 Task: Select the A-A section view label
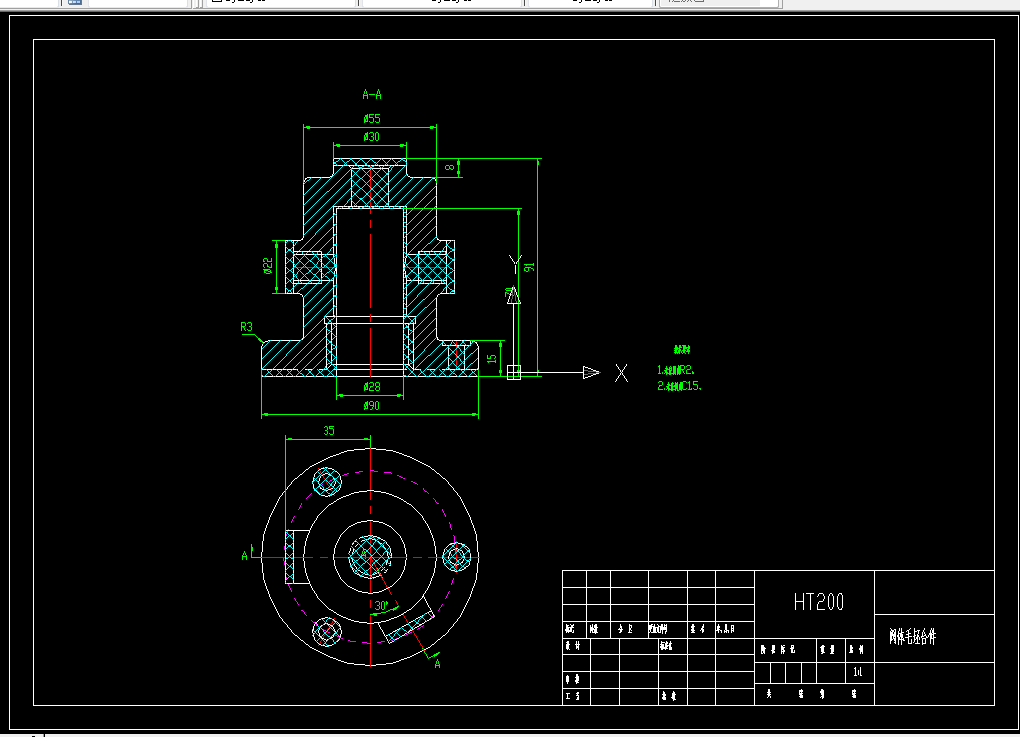pos(371,95)
